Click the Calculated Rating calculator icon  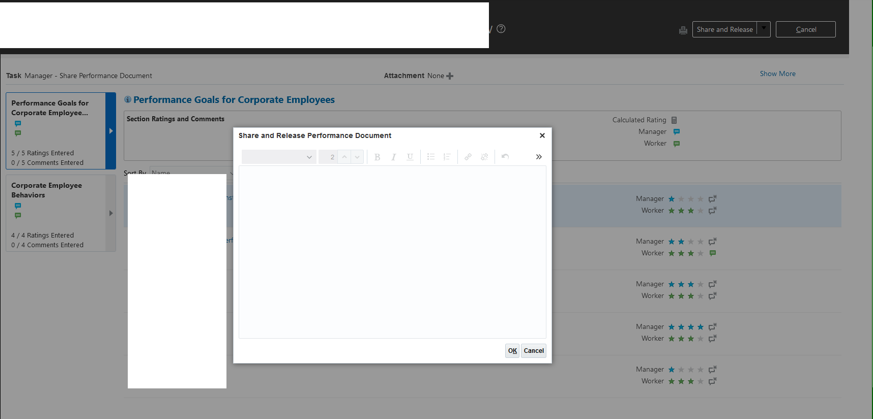(x=674, y=120)
